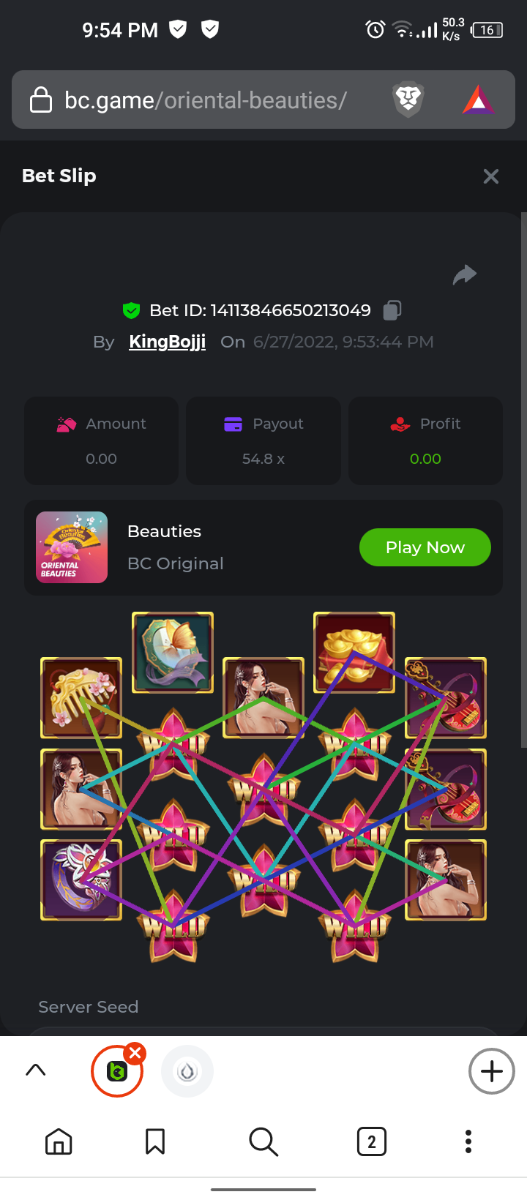Close the Bet Slip panel

[x=491, y=176]
